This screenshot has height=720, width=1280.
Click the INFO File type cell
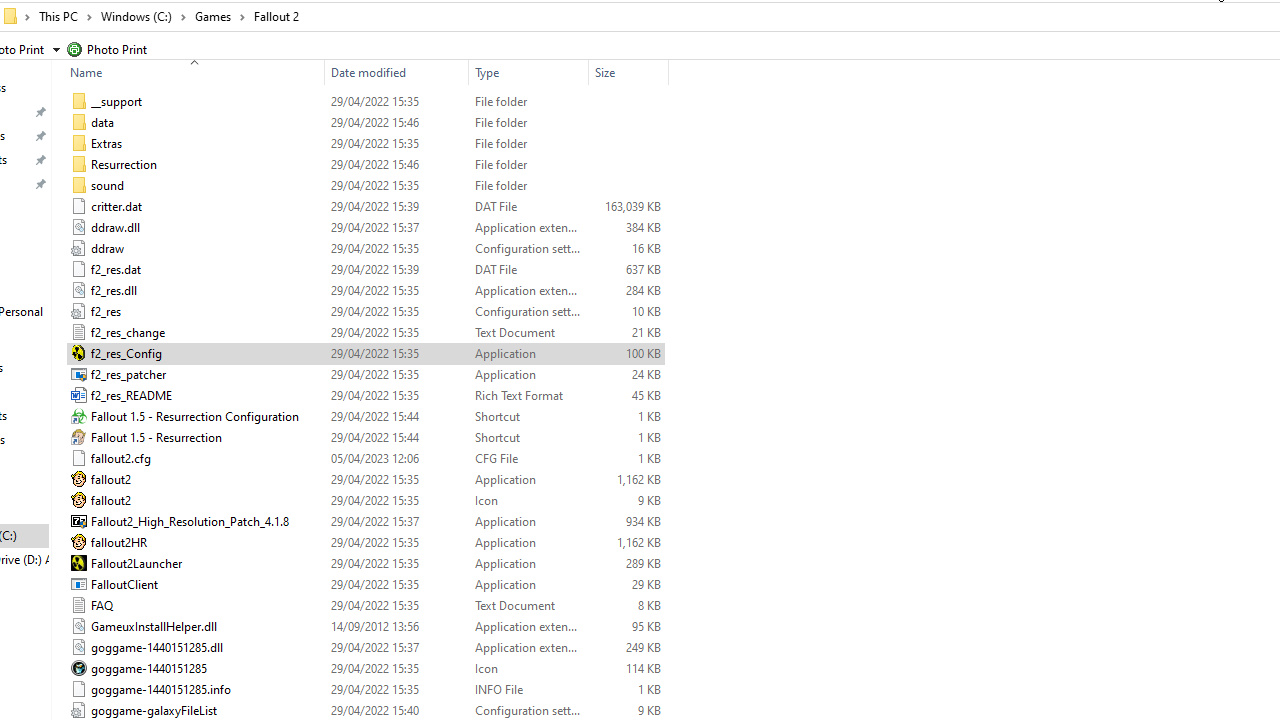tap(499, 689)
